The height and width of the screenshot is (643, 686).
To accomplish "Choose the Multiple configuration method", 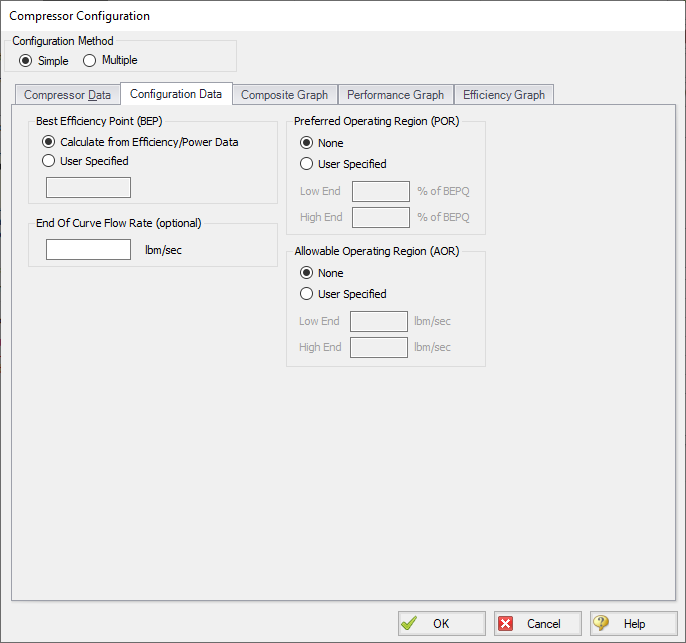I will coord(90,61).
